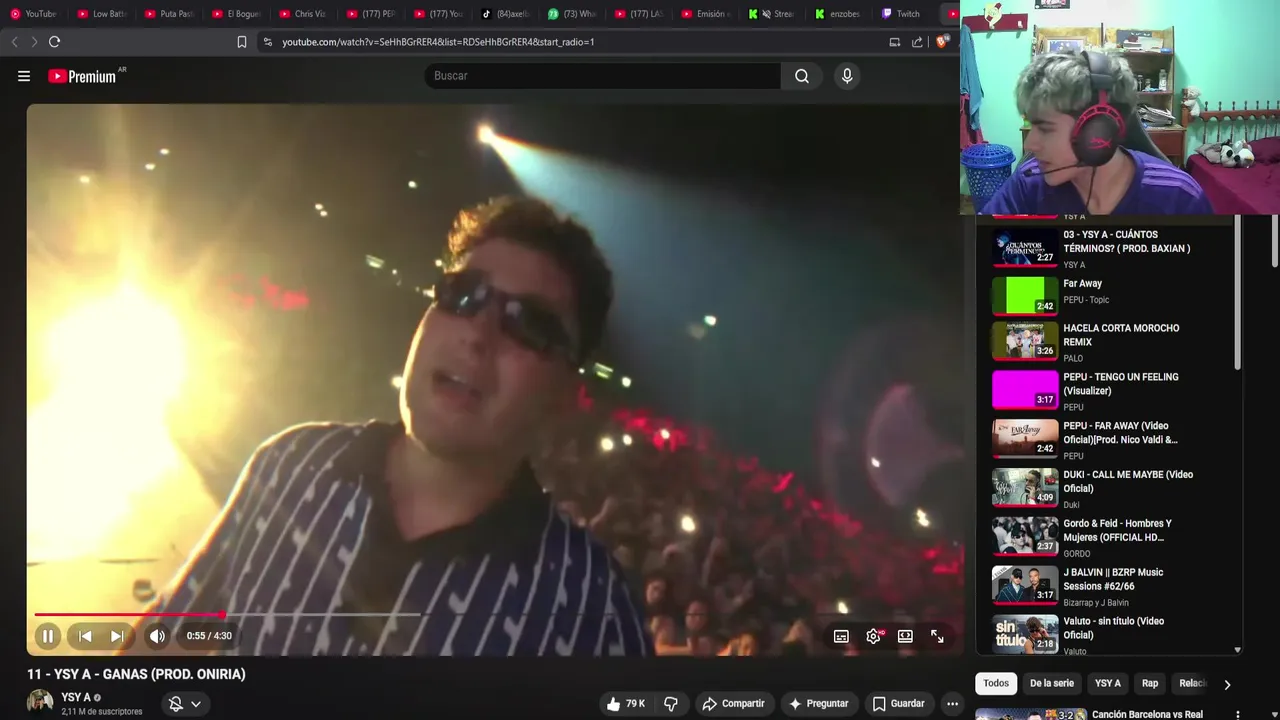Focus the Buscar search field

603,76
